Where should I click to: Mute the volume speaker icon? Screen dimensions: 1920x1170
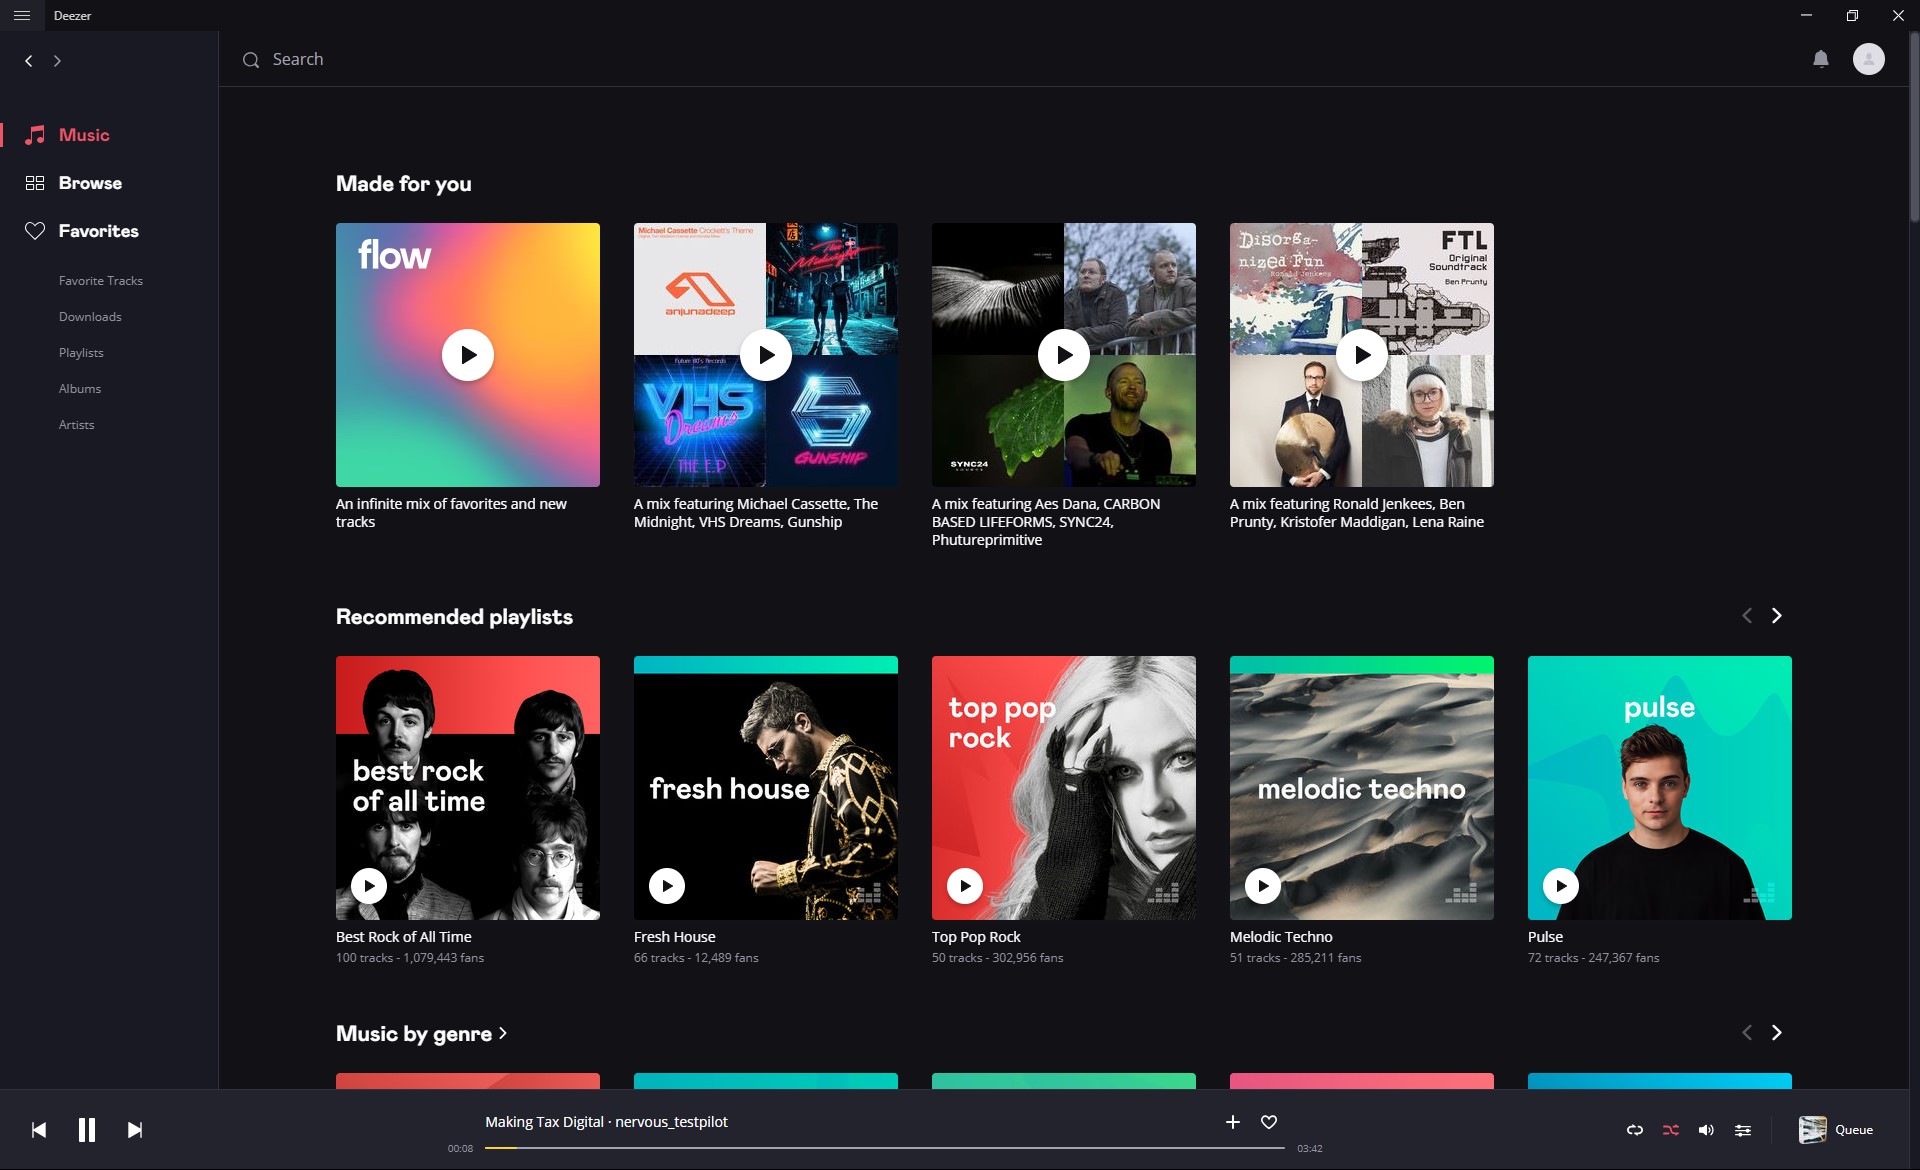pyautogui.click(x=1707, y=1130)
